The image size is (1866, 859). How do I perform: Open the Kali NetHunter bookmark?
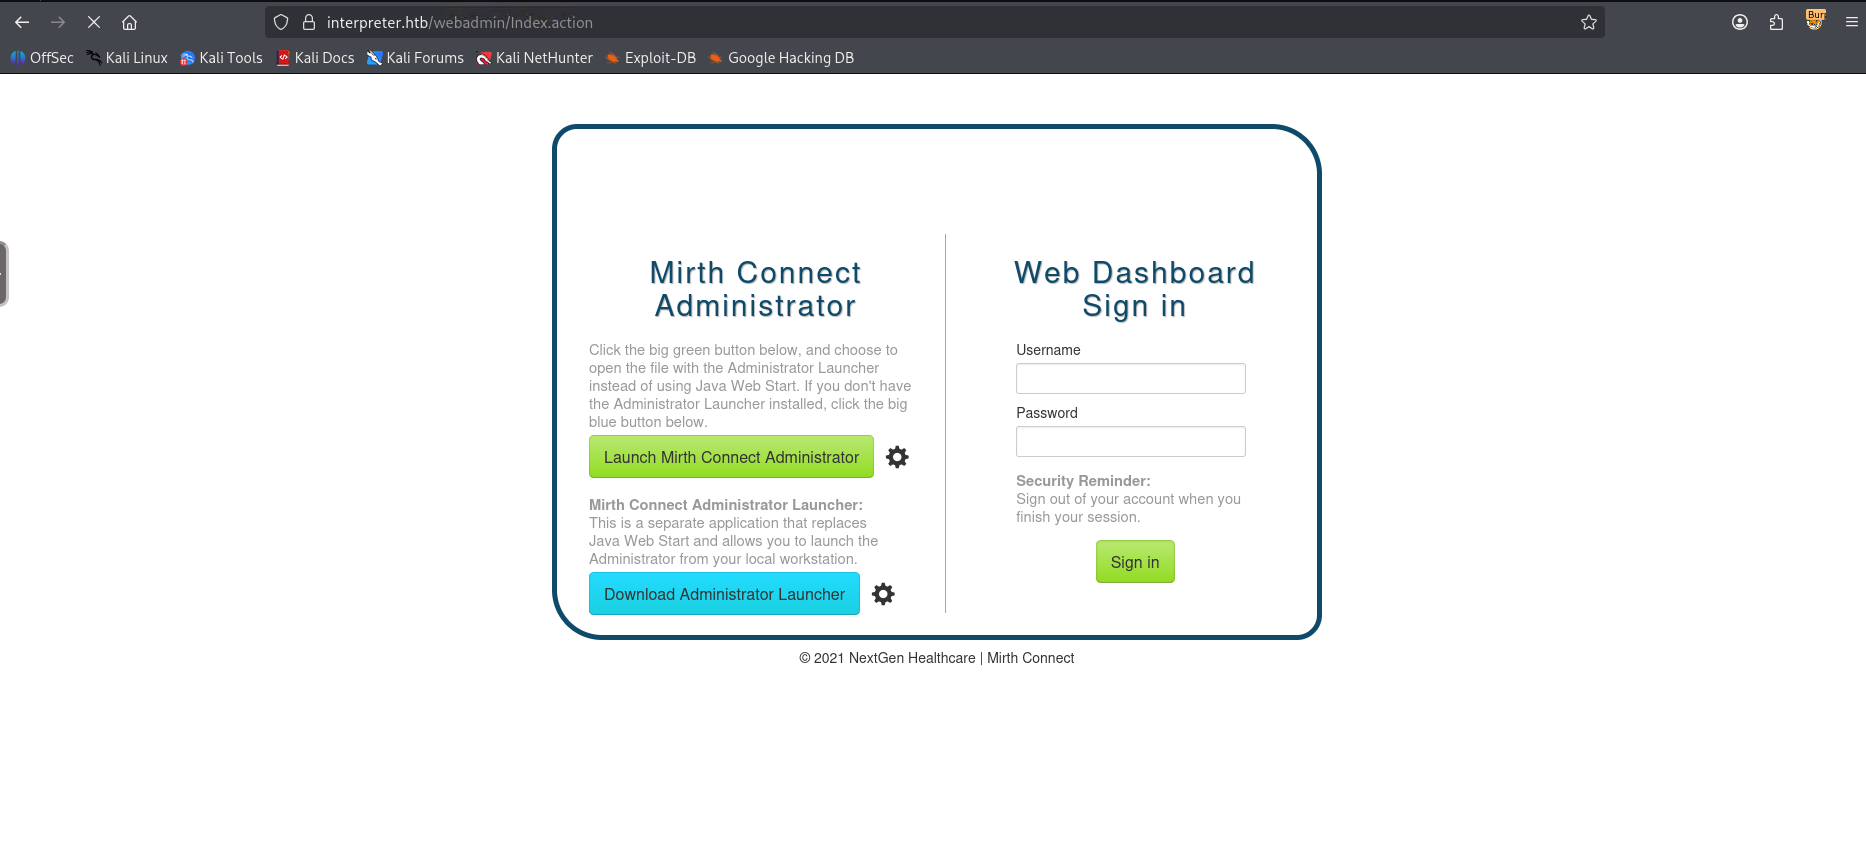pos(535,58)
